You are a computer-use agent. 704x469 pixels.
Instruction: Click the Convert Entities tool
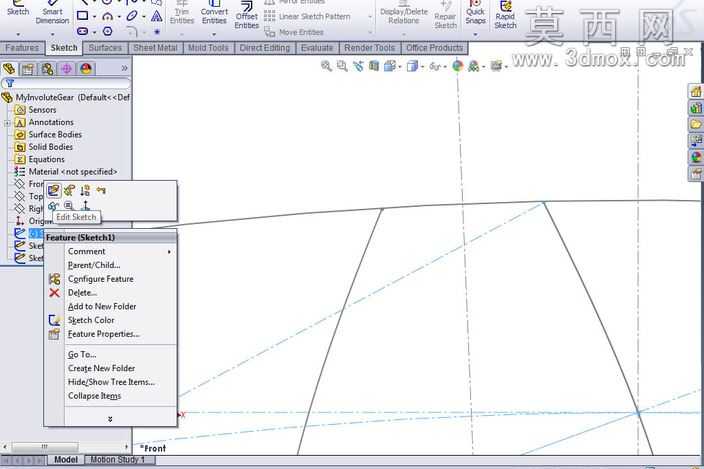214,13
